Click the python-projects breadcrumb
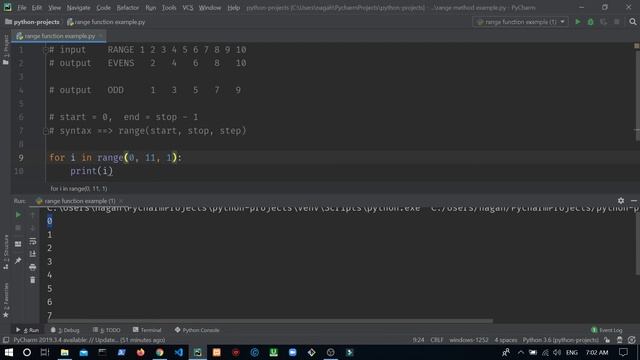Viewport: 640px width, 360px height. tap(32, 22)
